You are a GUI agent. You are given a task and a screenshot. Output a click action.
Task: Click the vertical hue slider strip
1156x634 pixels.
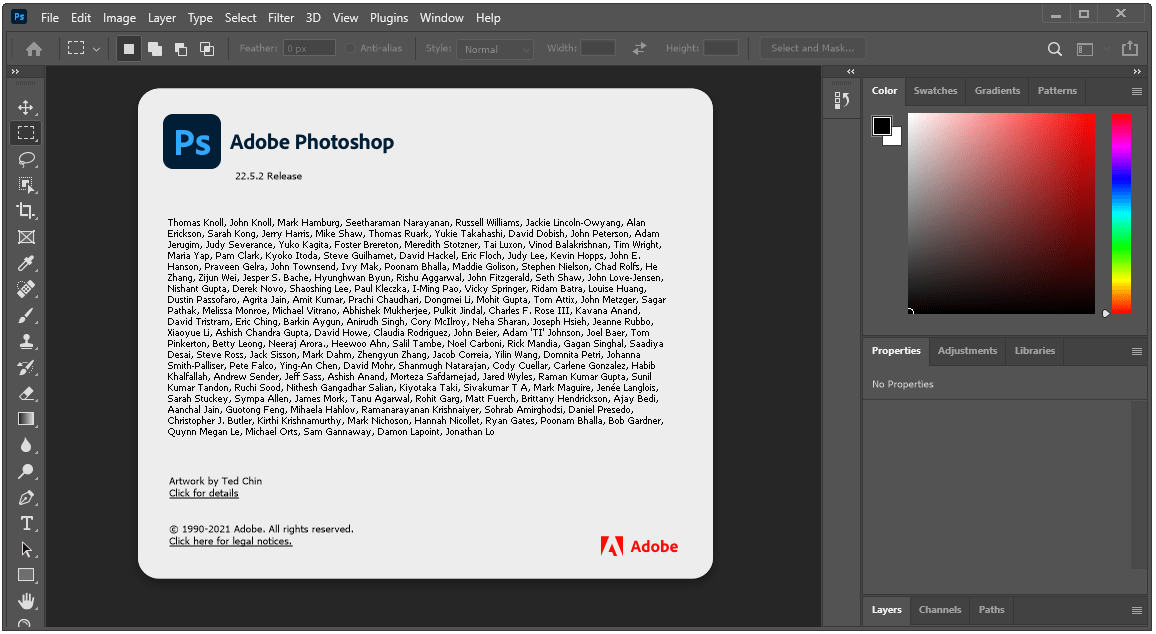tap(1121, 212)
